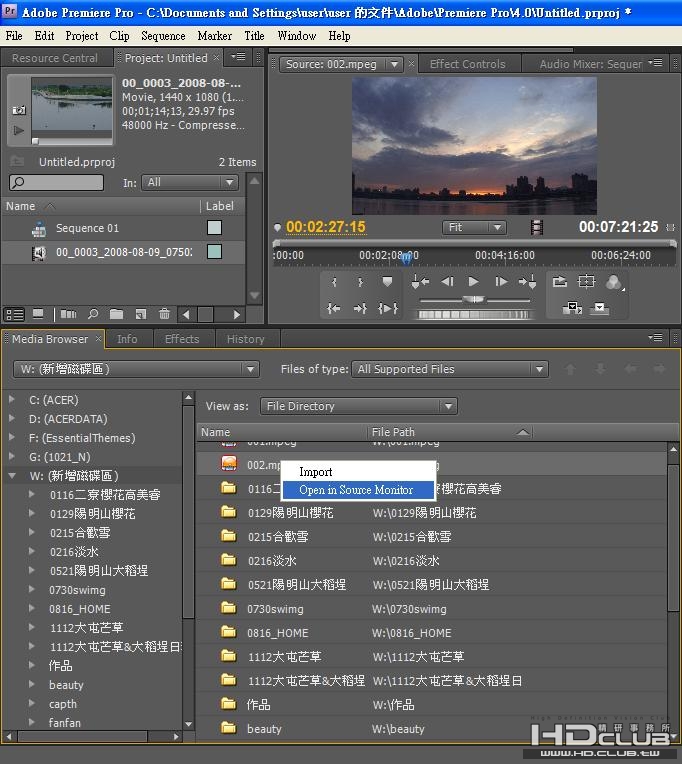Click the New Item icon in Project panel
Image resolution: width=682 pixels, height=764 pixels.
(141, 314)
